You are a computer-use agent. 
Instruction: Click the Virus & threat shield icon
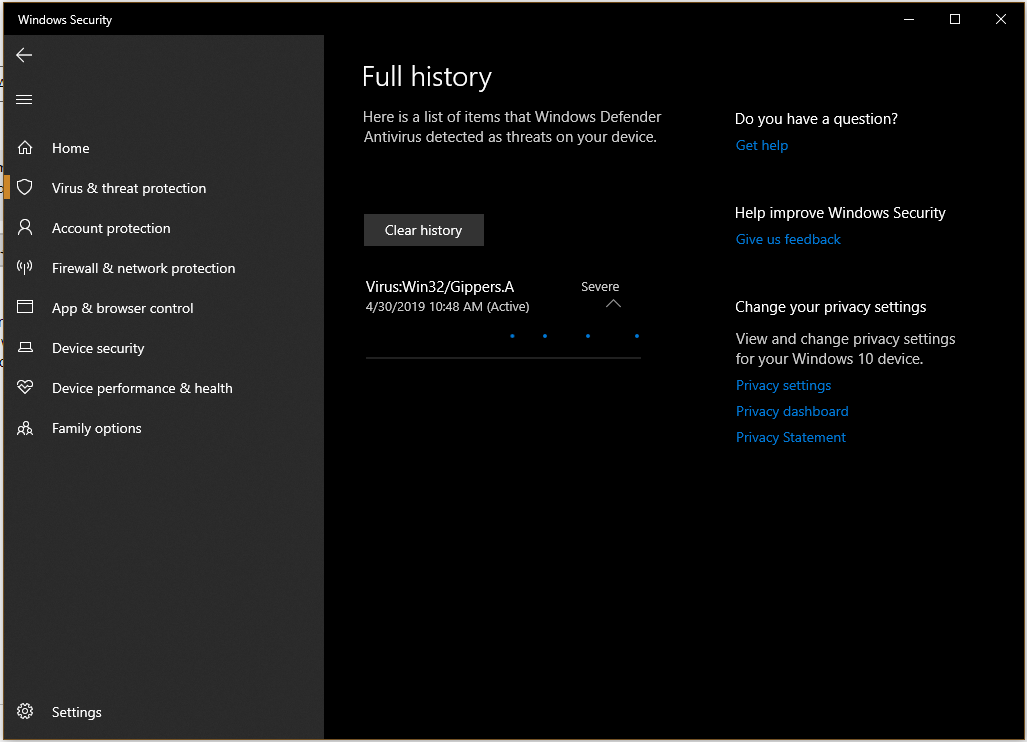click(x=25, y=187)
